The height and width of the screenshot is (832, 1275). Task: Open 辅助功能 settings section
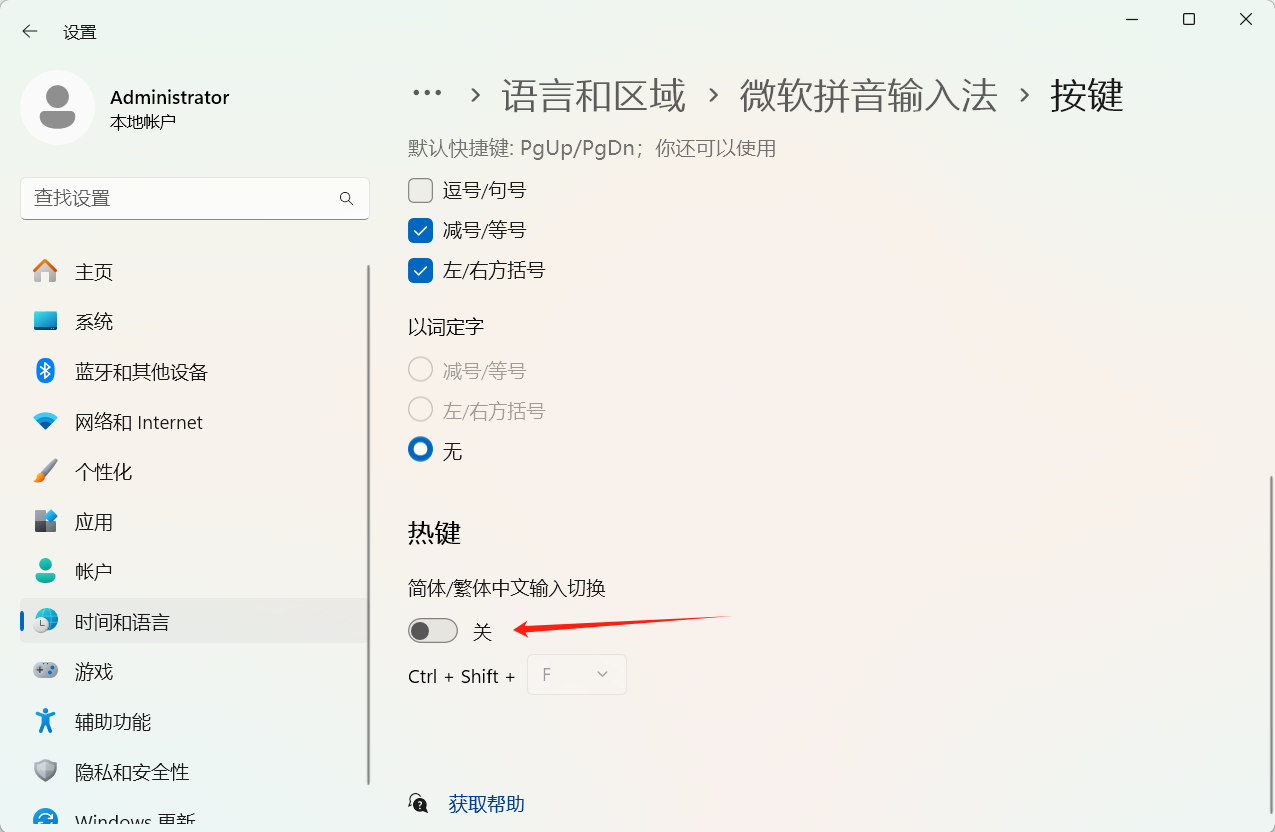coord(194,722)
